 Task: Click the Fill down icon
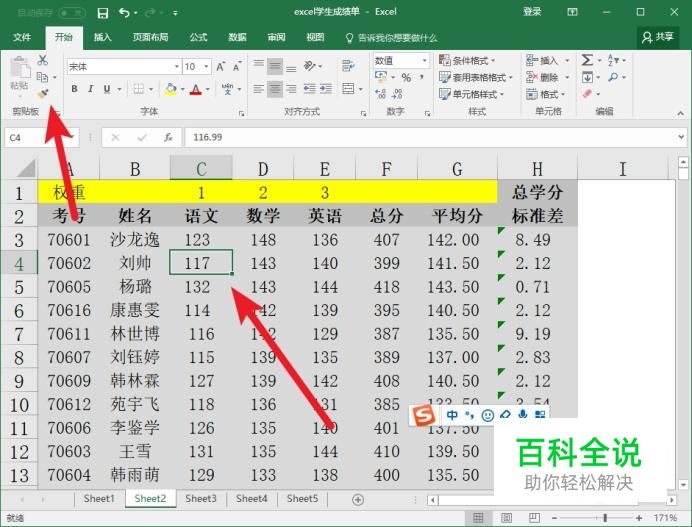(x=587, y=78)
